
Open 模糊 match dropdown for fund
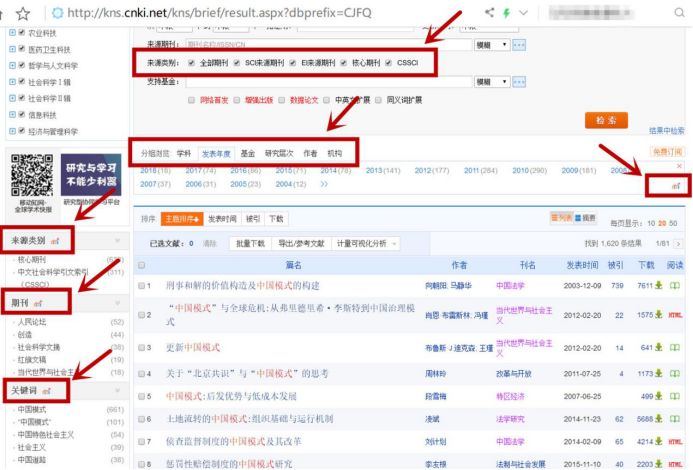tap(492, 82)
